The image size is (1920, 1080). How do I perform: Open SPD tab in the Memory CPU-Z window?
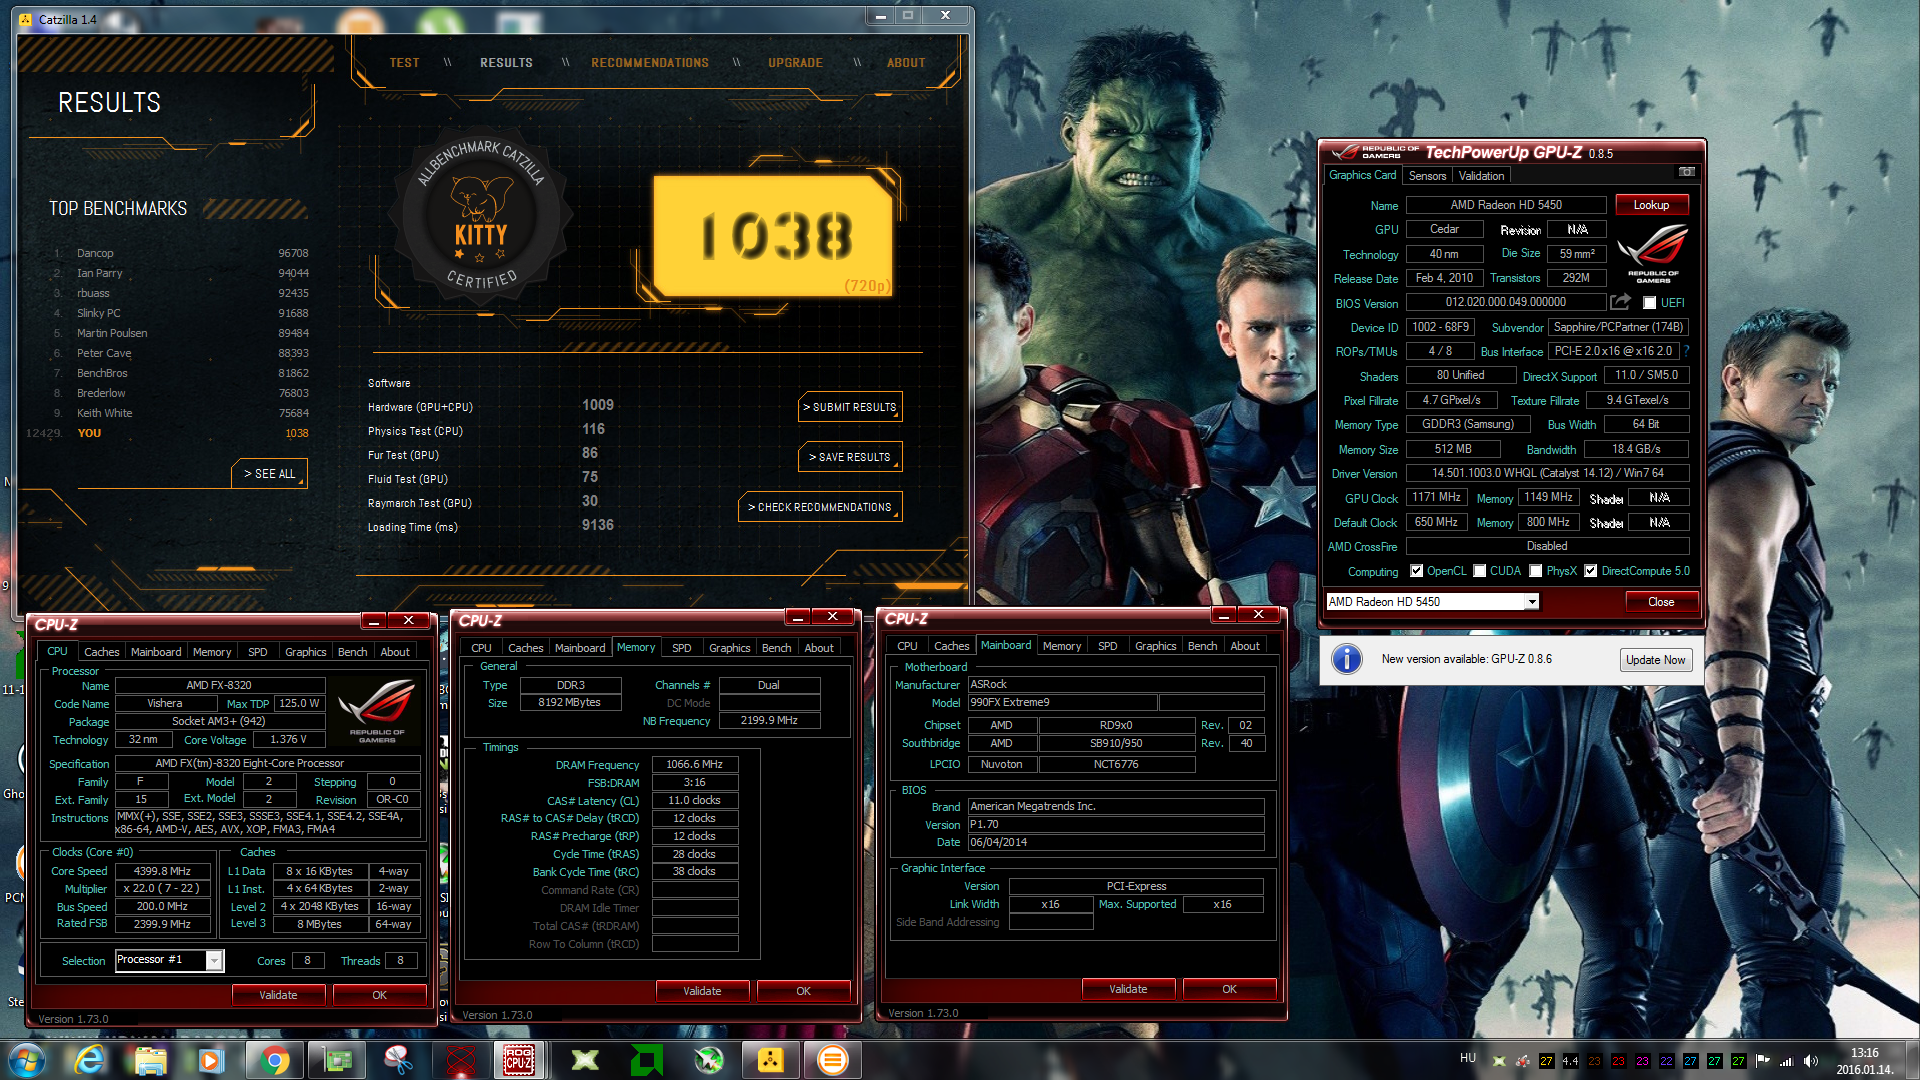pyautogui.click(x=681, y=648)
